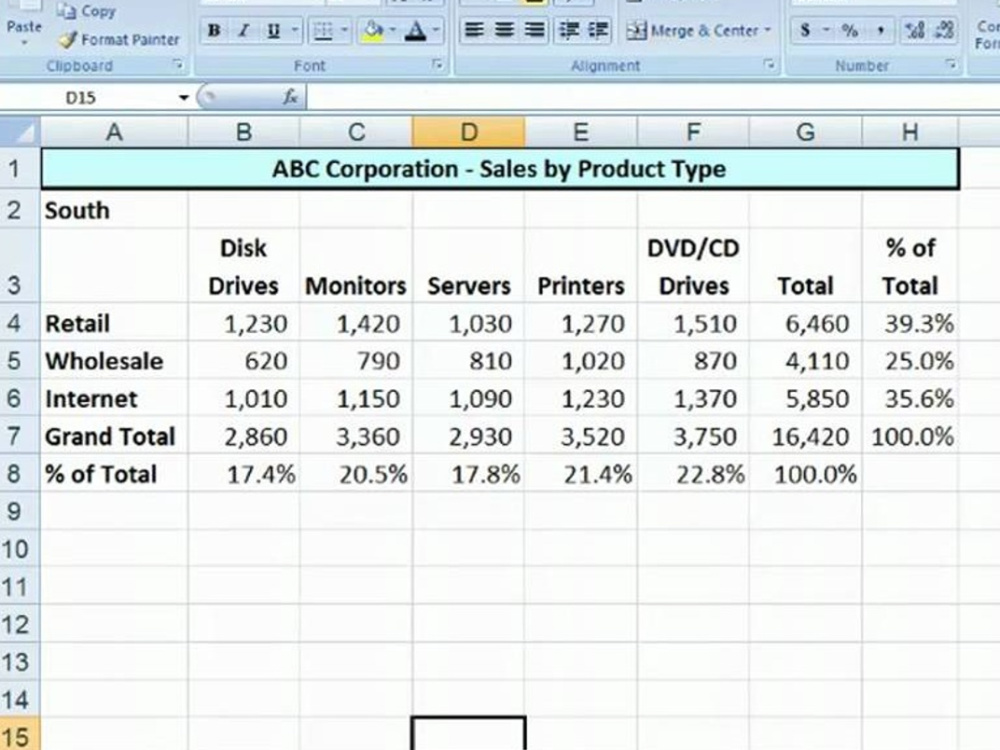Toggle Underline formatting
1000x750 pixels.
[x=274, y=30]
